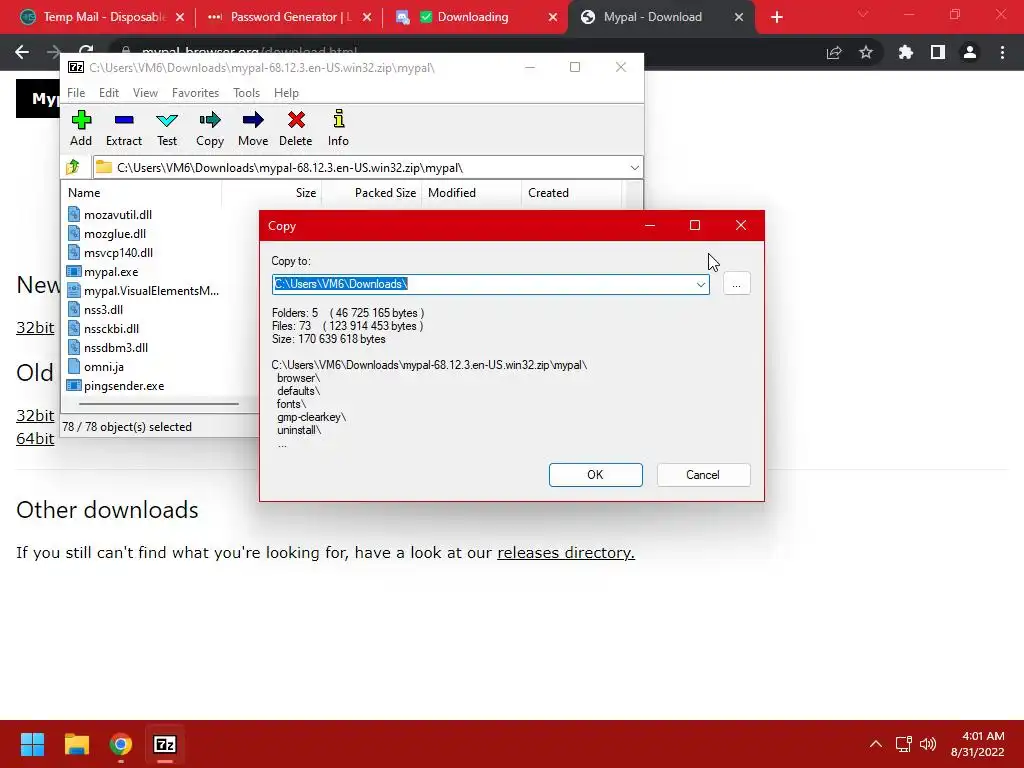This screenshot has width=1024, height=768.
Task: Switch to the Temp Mail browser tab
Action: [x=103, y=17]
